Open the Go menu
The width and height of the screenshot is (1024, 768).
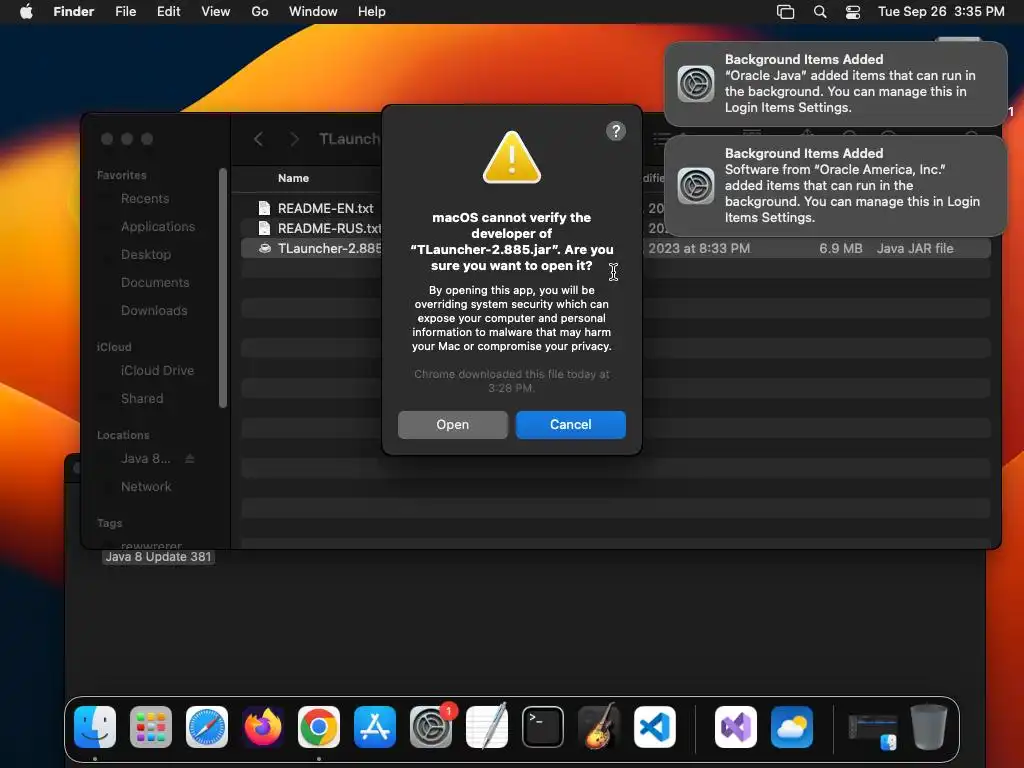pos(260,12)
